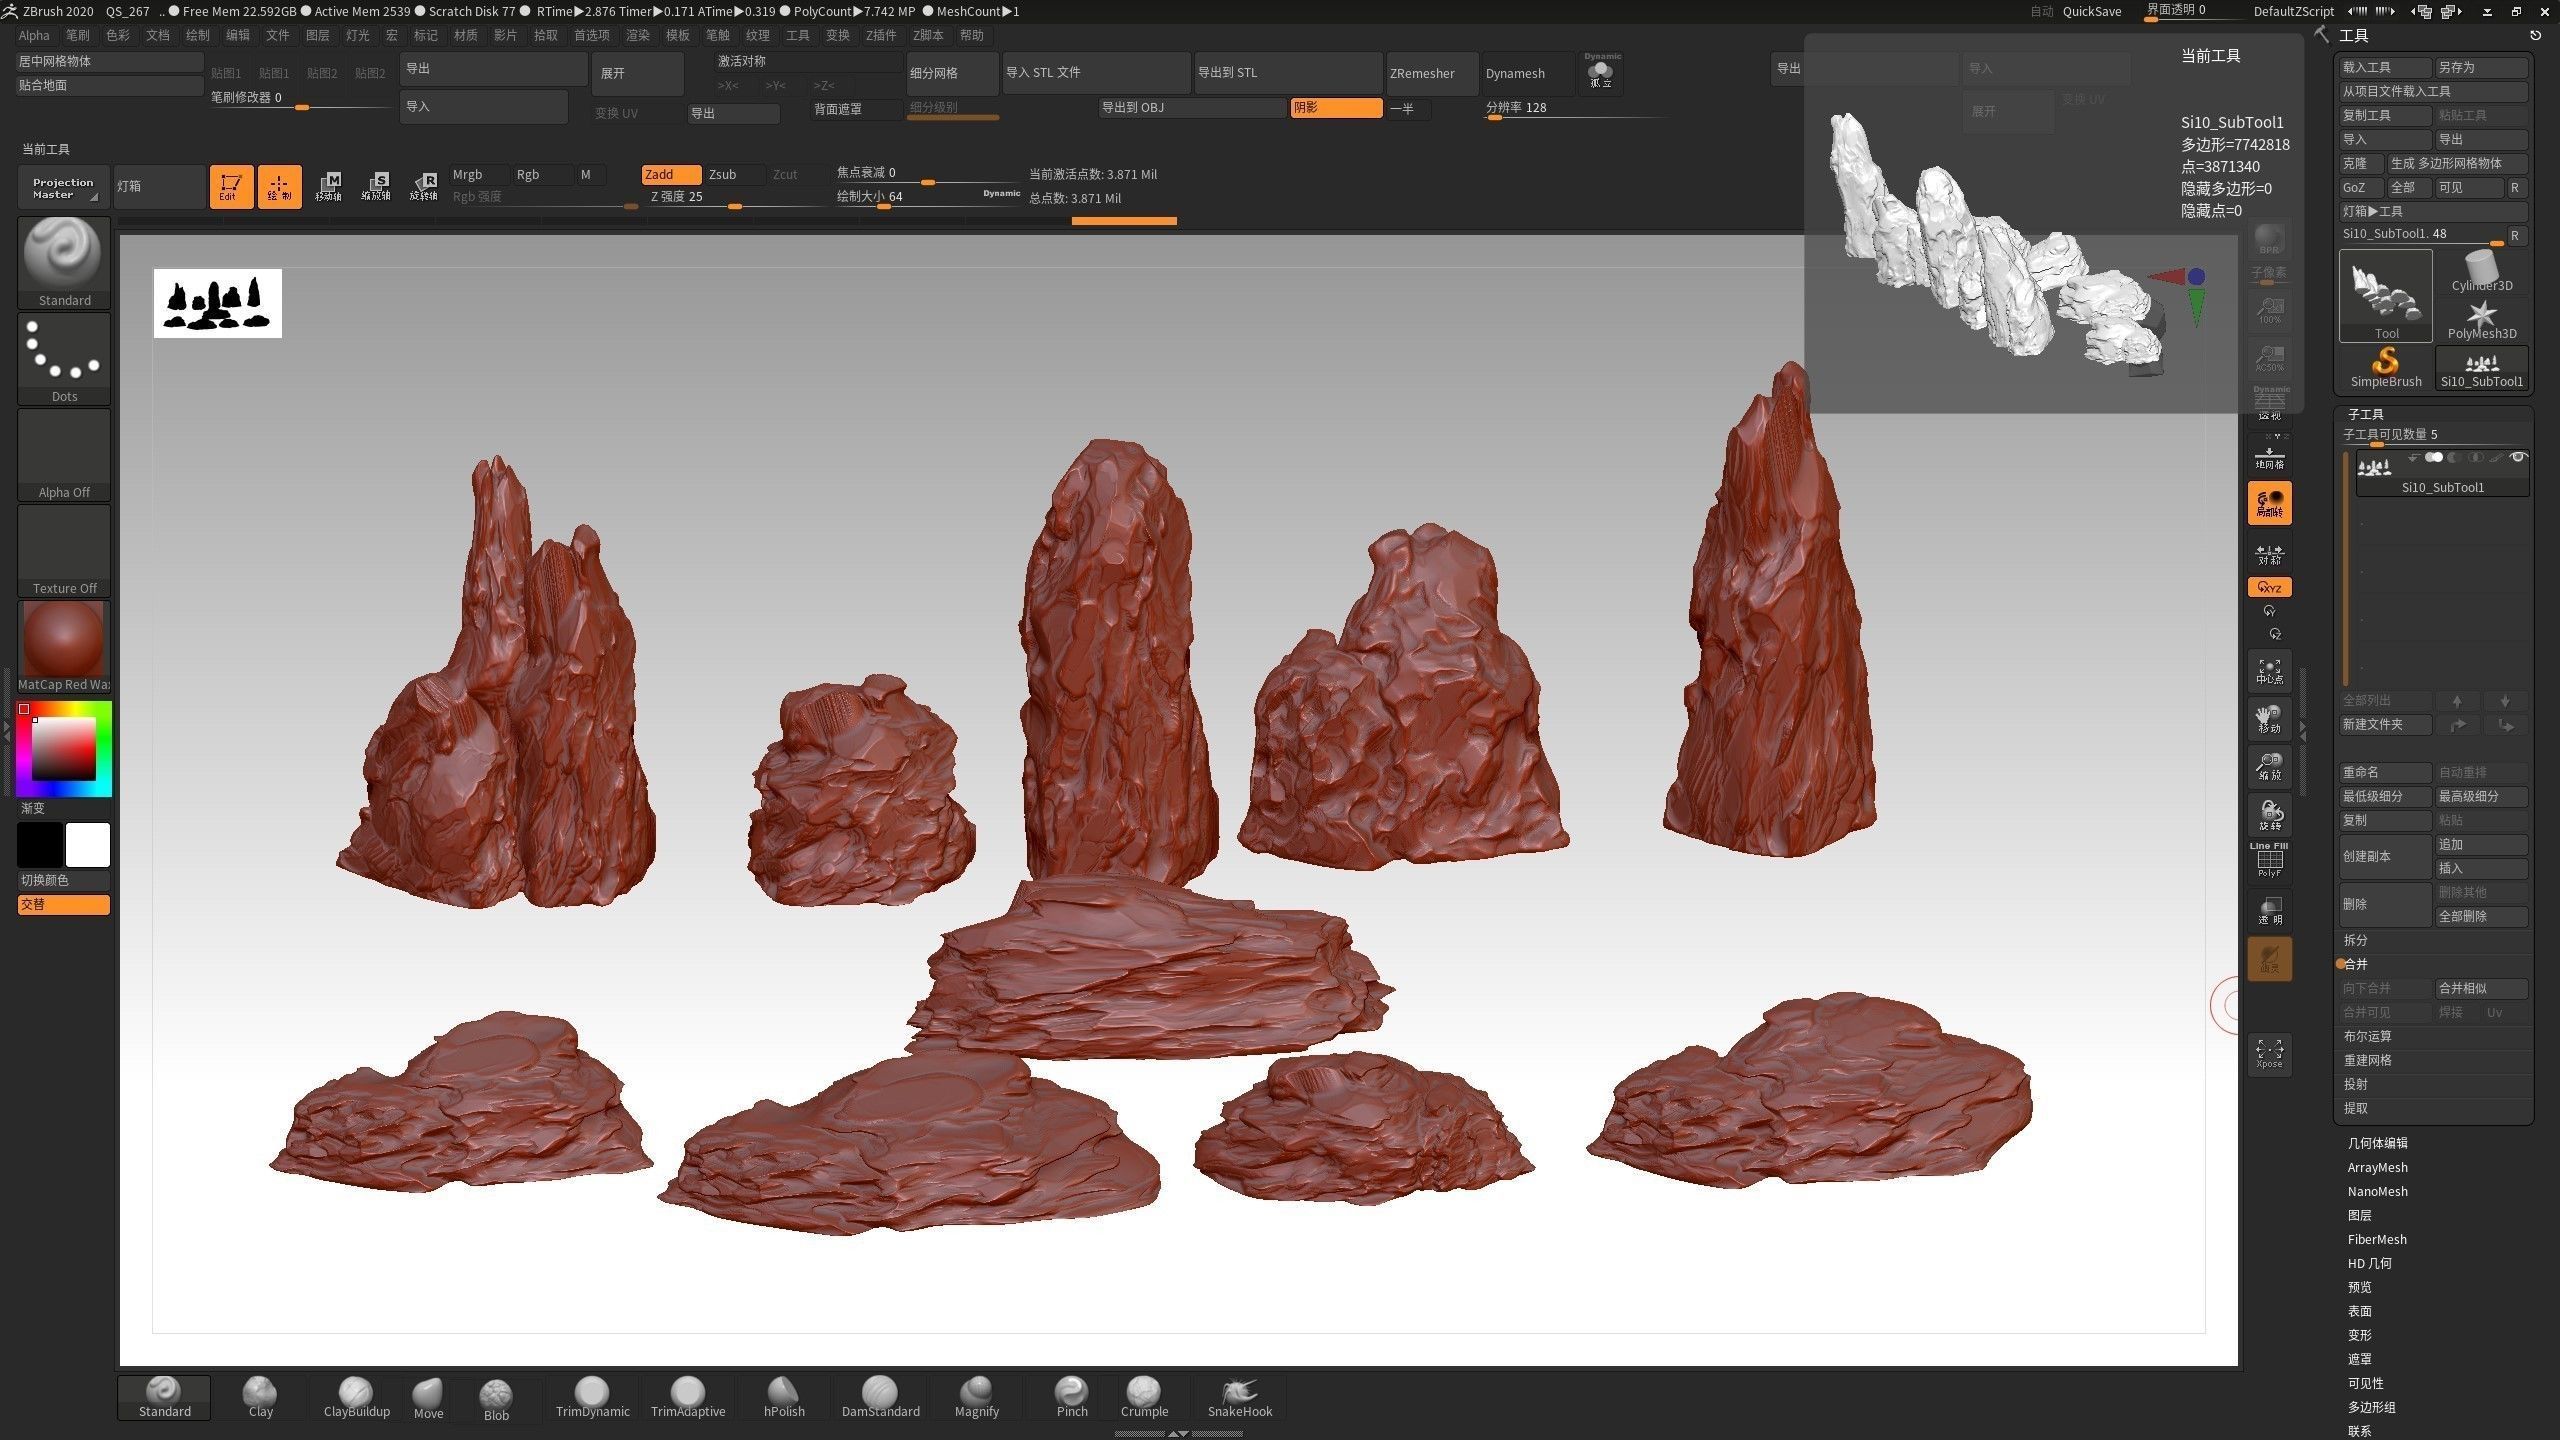Screen dimensions: 2560x1440
Task: Expand the ArrayMesh palette
Action: [2377, 1167]
